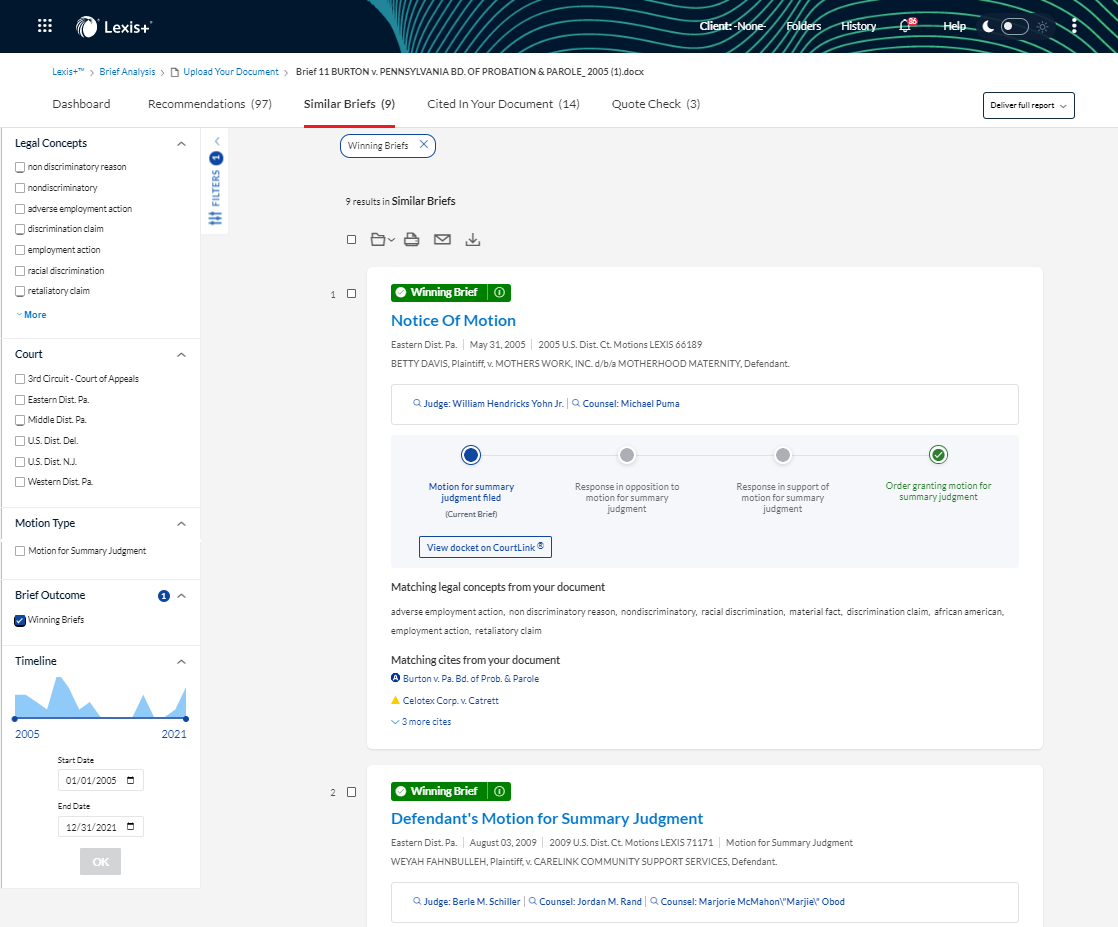
Task: Remove the Winning Briefs filter chip
Action: coord(423,145)
